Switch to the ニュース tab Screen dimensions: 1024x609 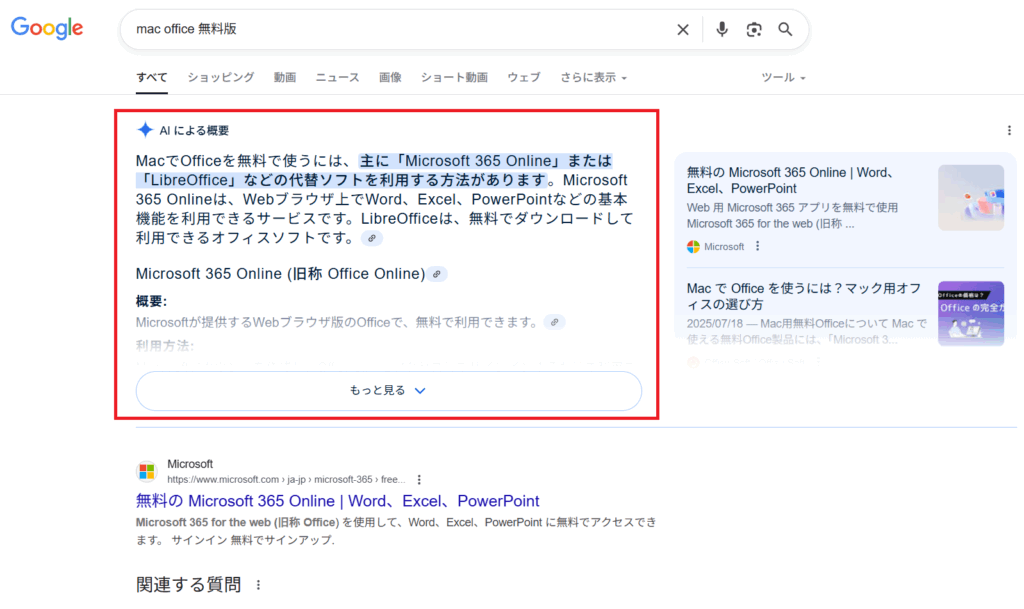[x=337, y=77]
